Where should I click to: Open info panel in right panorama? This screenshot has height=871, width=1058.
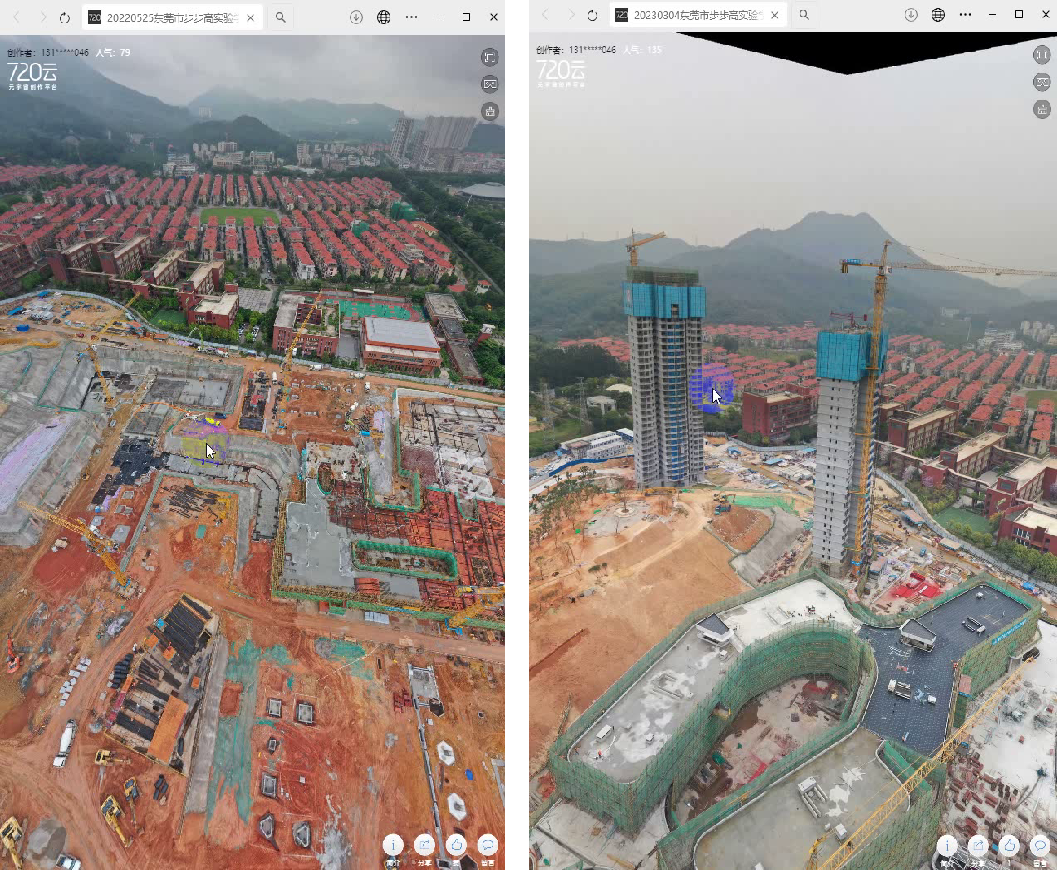(946, 846)
